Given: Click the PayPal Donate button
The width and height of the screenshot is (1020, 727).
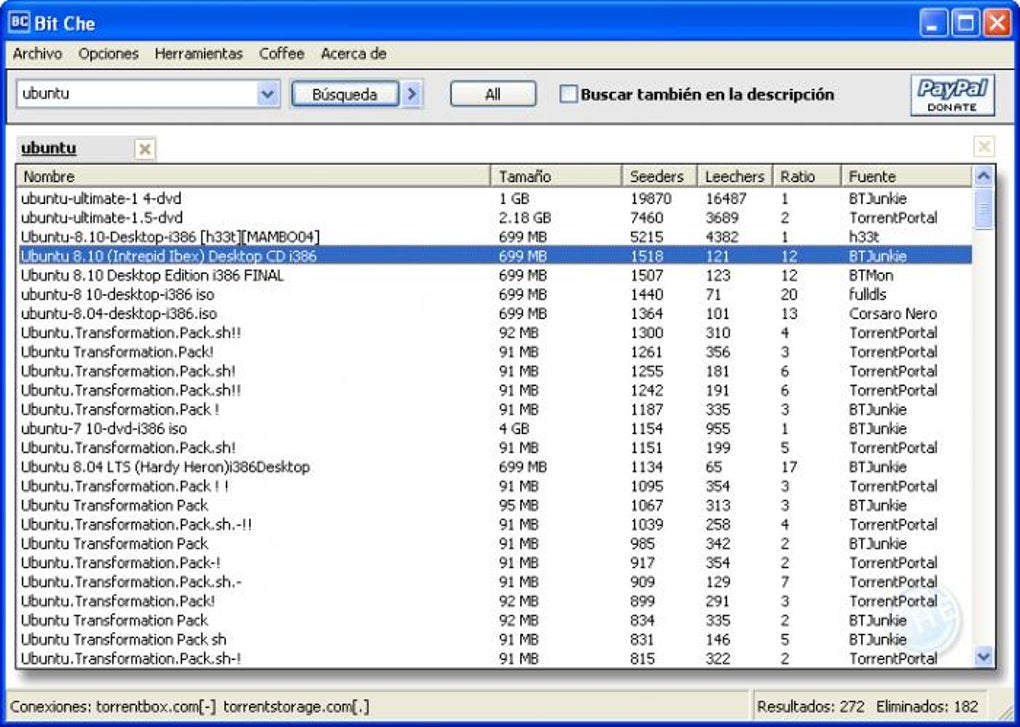Looking at the screenshot, I should [952, 95].
